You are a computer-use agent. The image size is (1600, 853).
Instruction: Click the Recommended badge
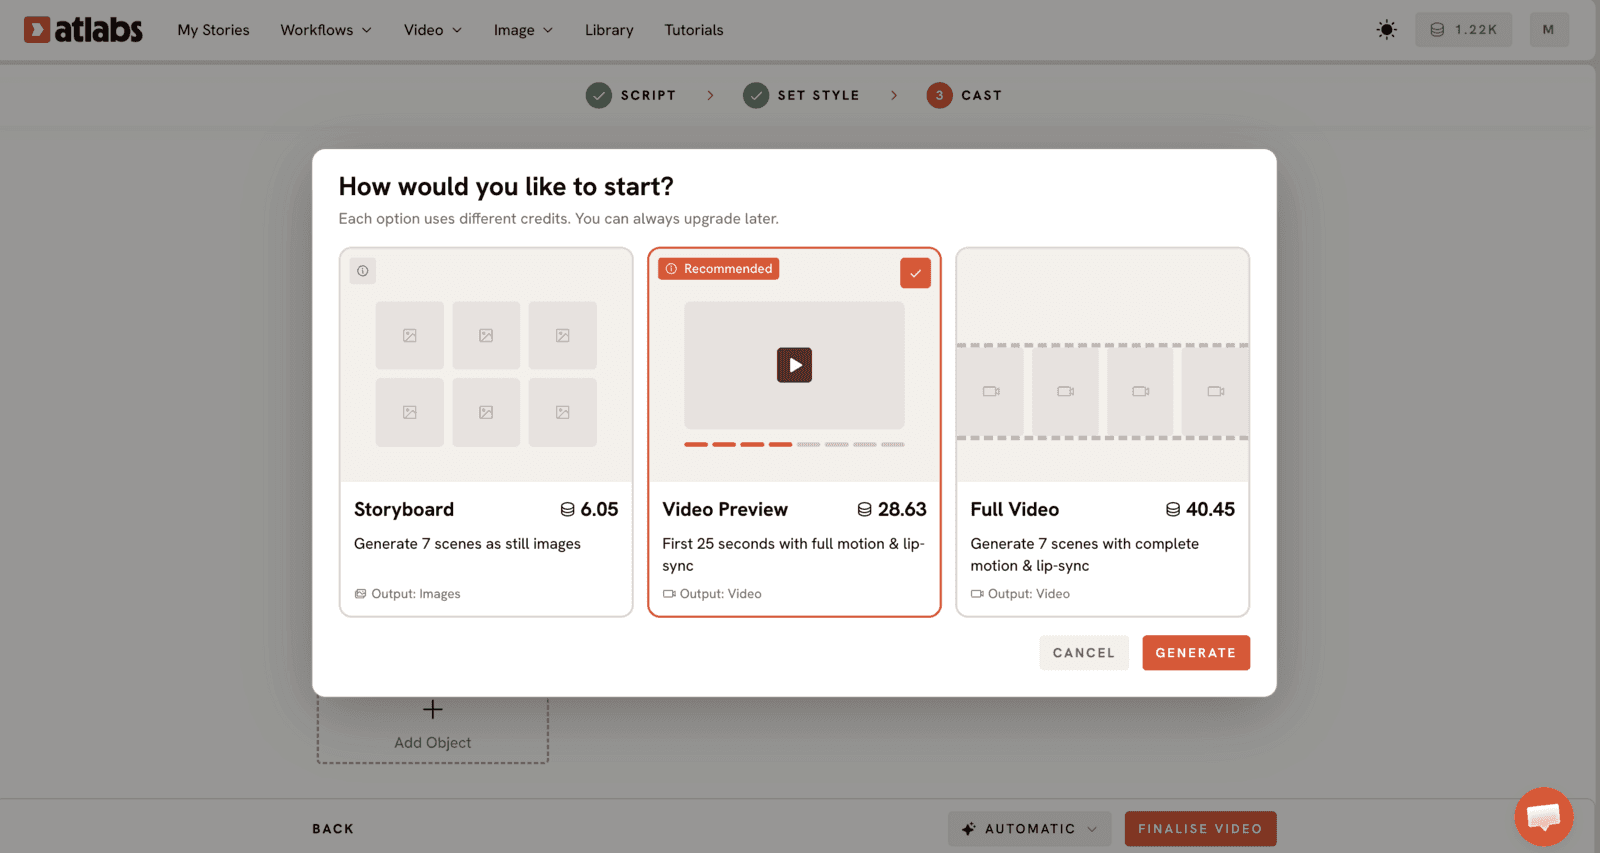(719, 269)
